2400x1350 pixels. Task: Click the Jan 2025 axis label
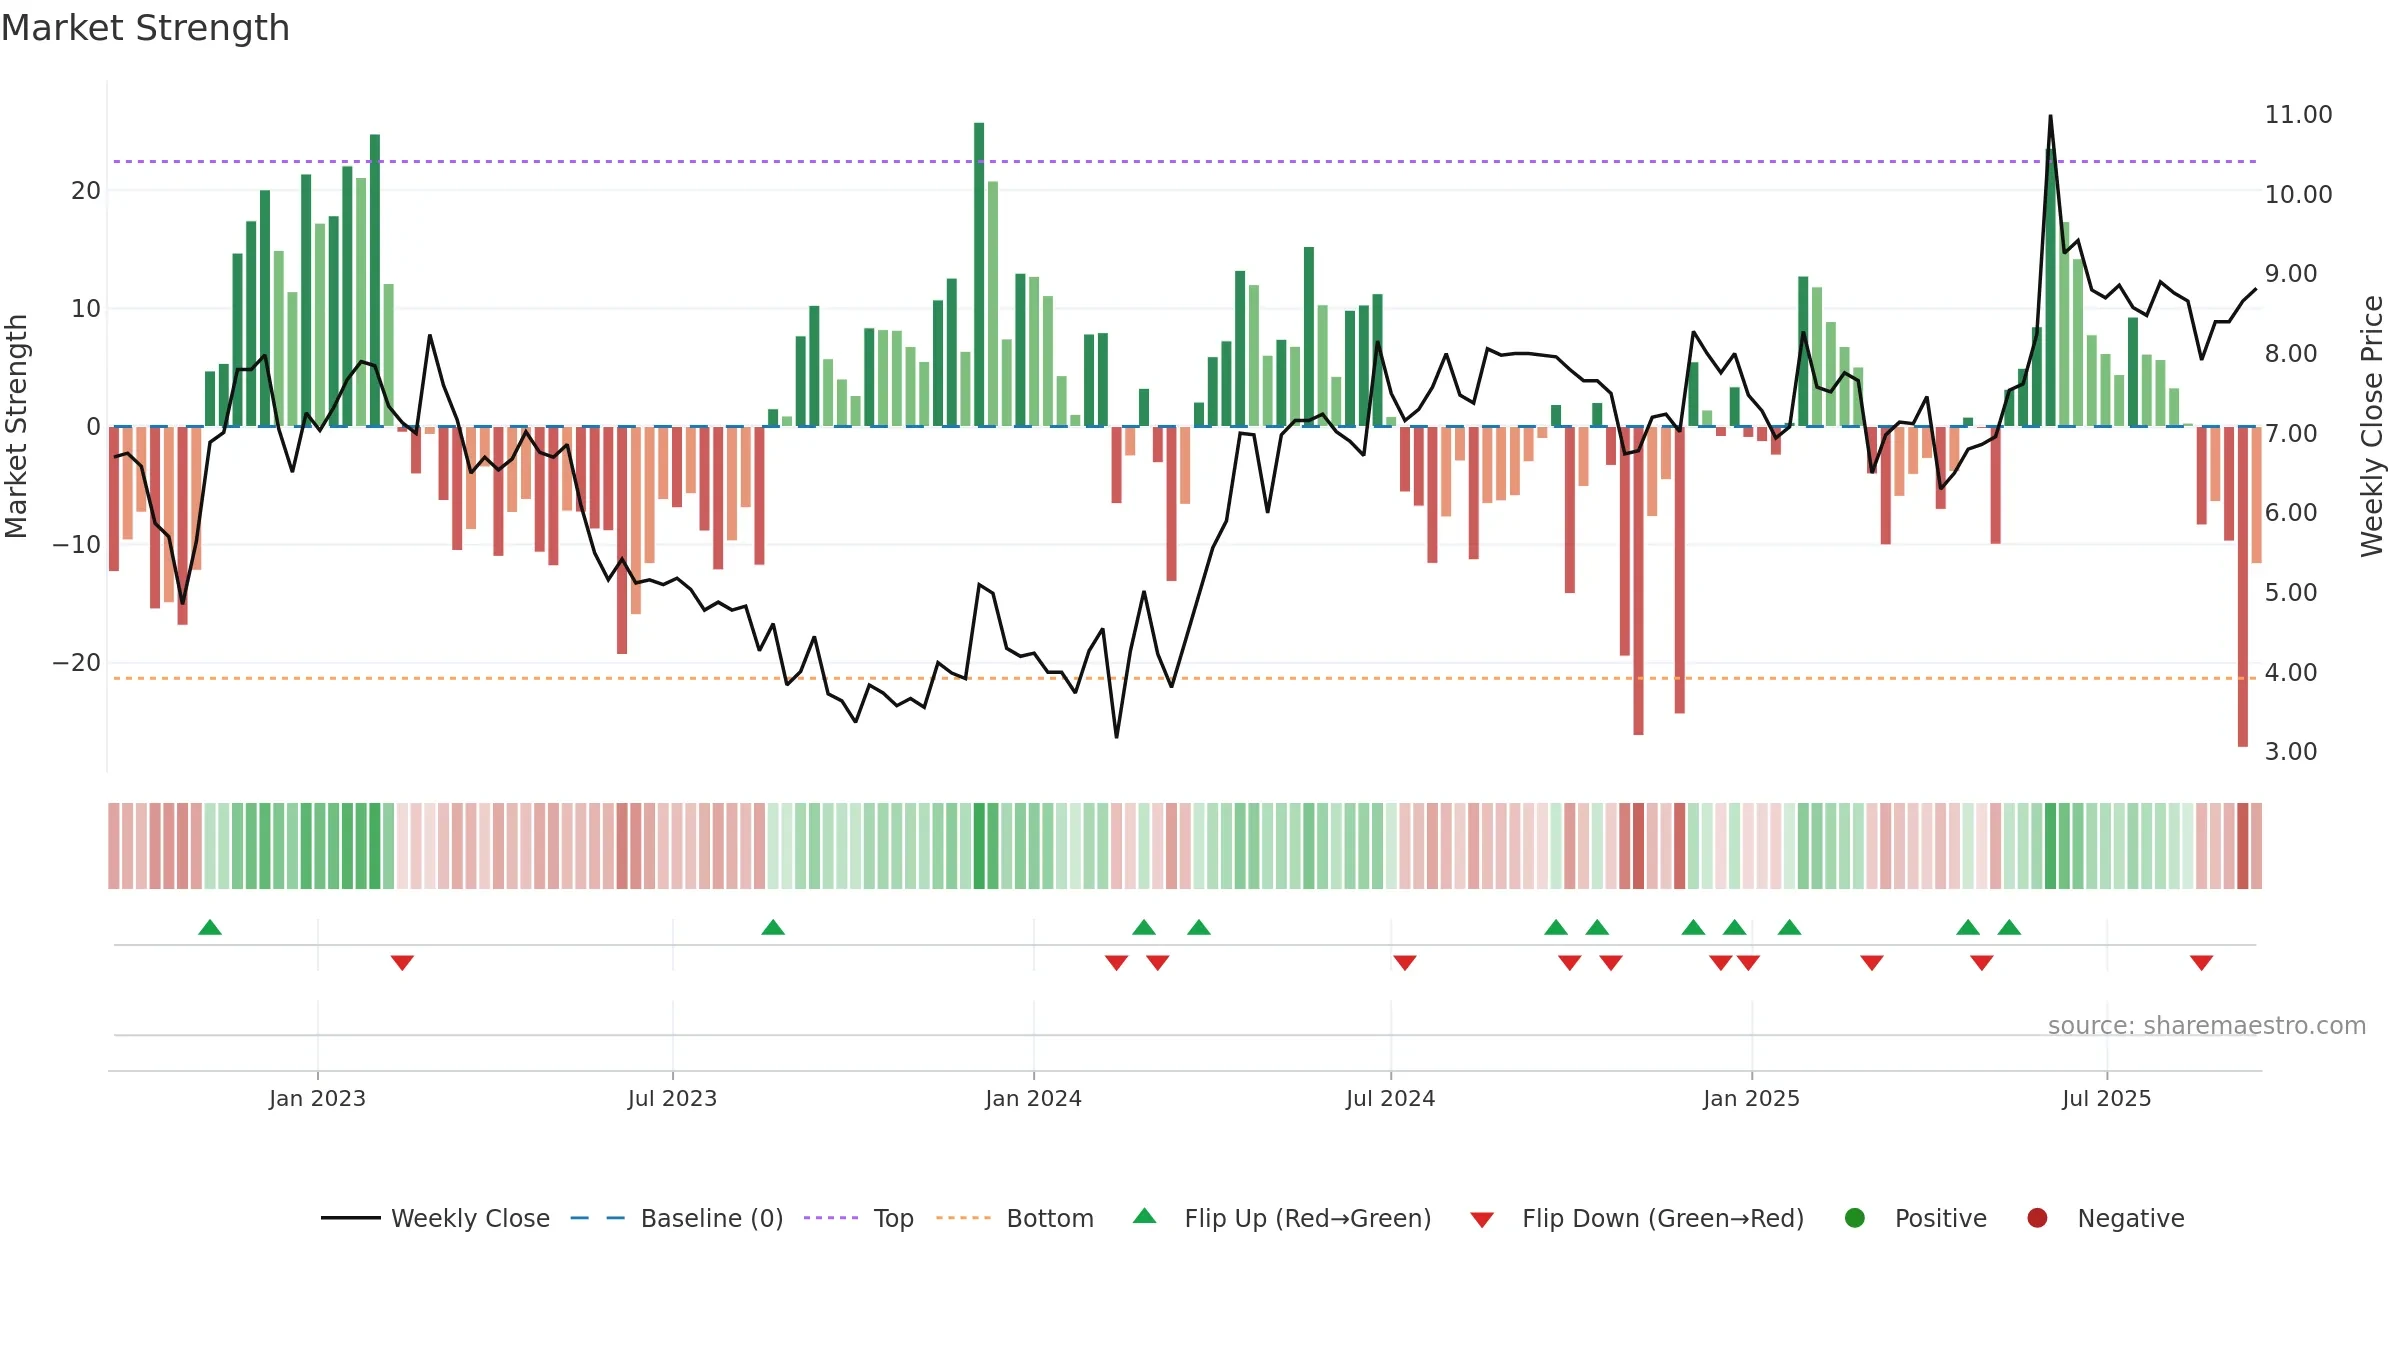tap(1751, 1098)
